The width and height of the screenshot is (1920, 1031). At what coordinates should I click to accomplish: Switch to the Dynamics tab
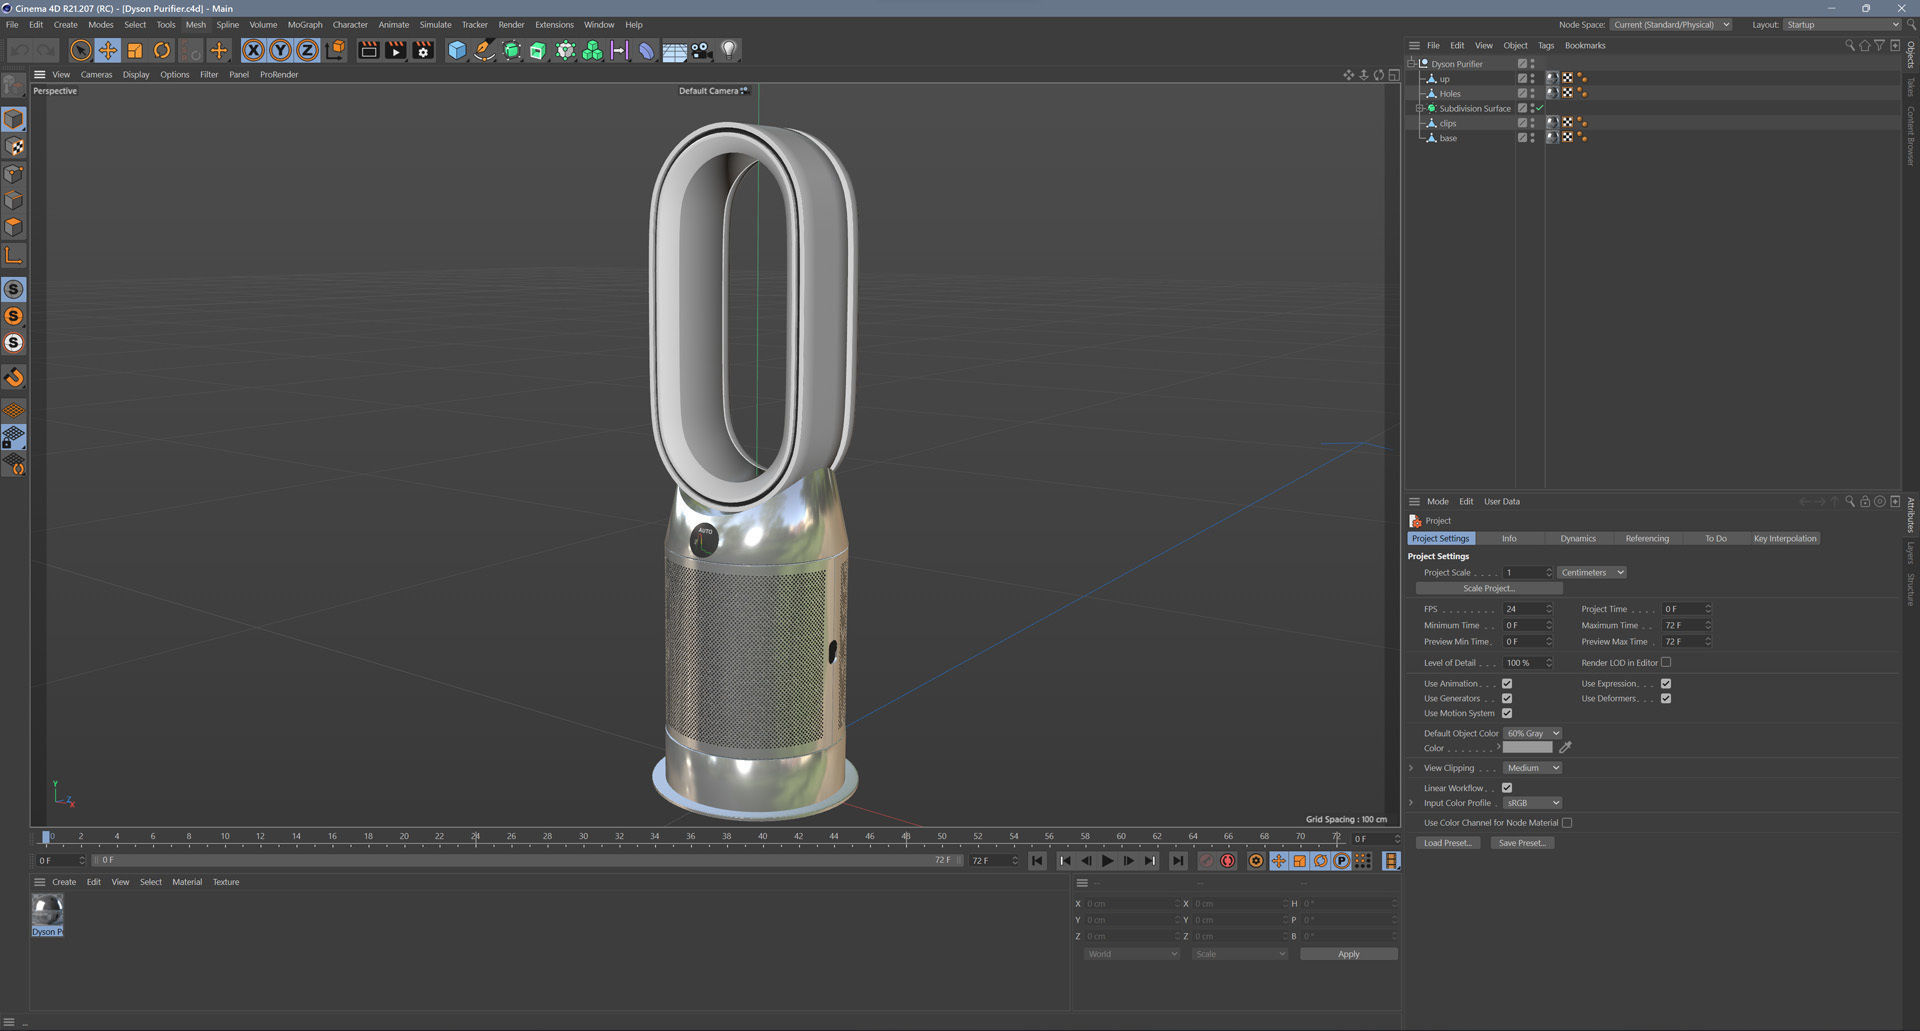1578,539
